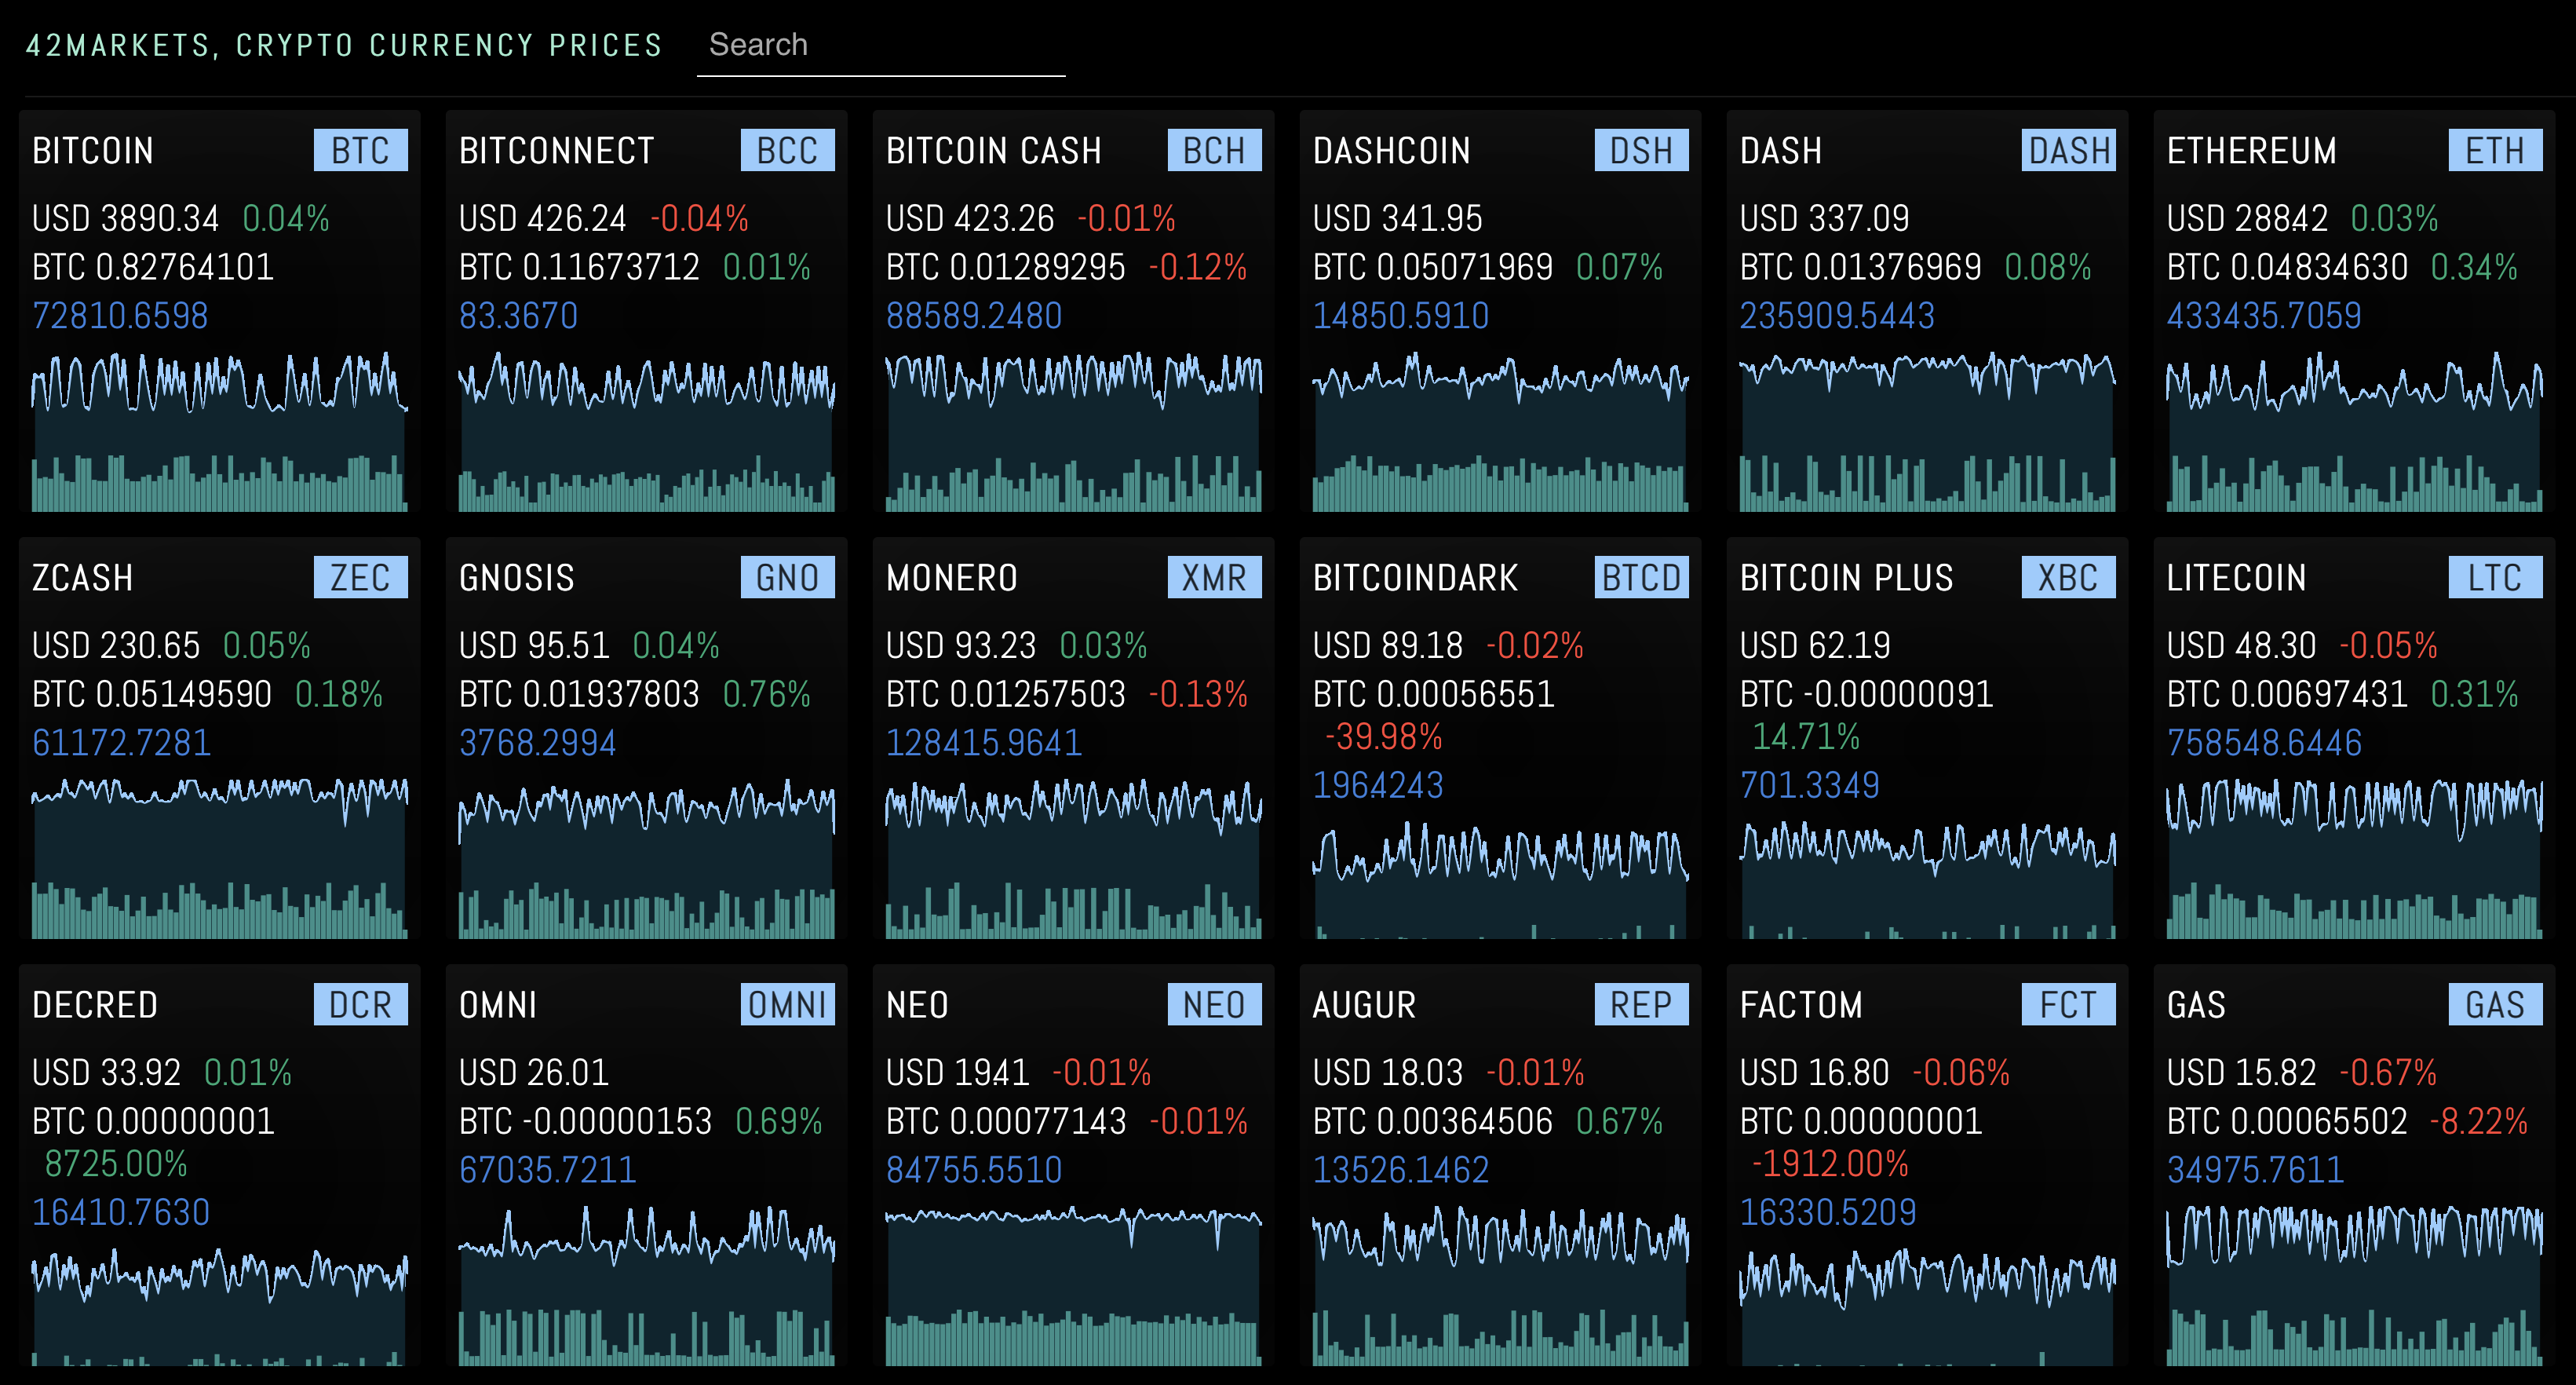Open the Decred price chart
The image size is (2576, 1385).
[220, 1306]
